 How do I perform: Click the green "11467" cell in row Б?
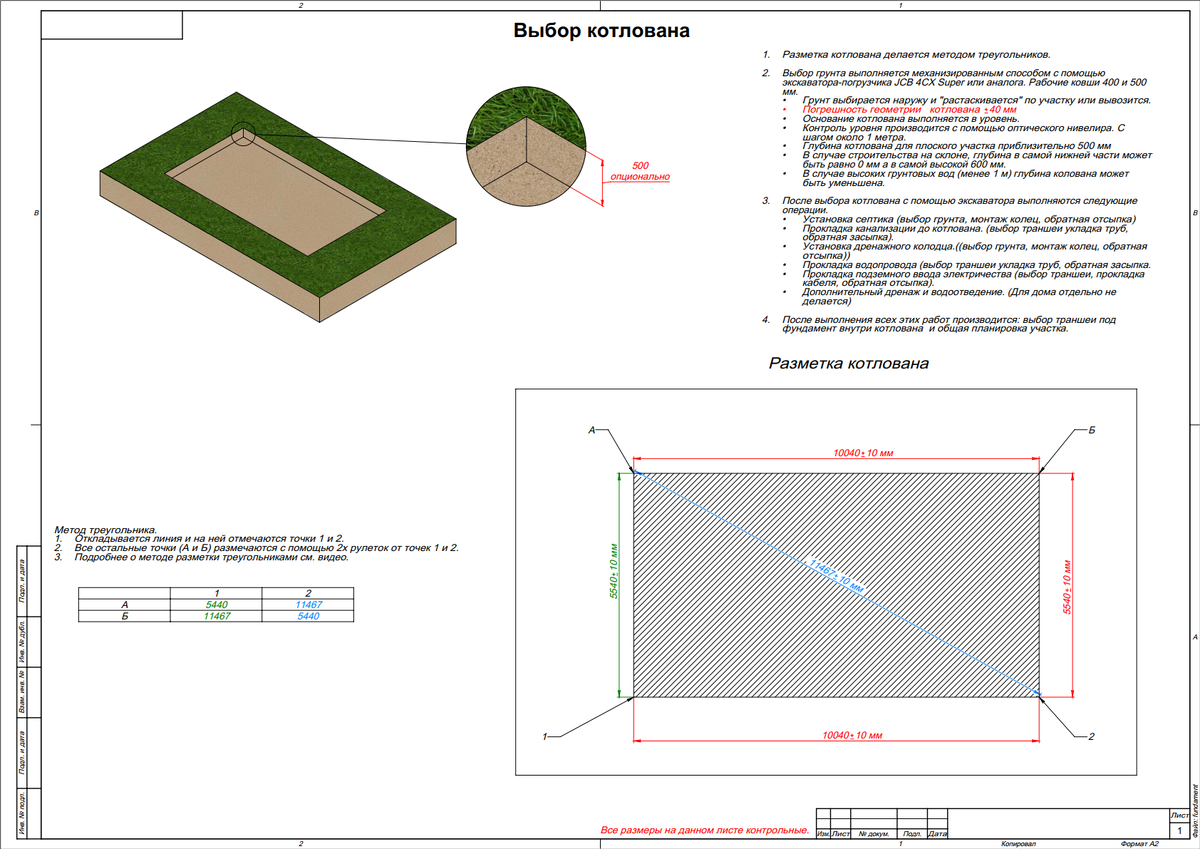(x=217, y=616)
